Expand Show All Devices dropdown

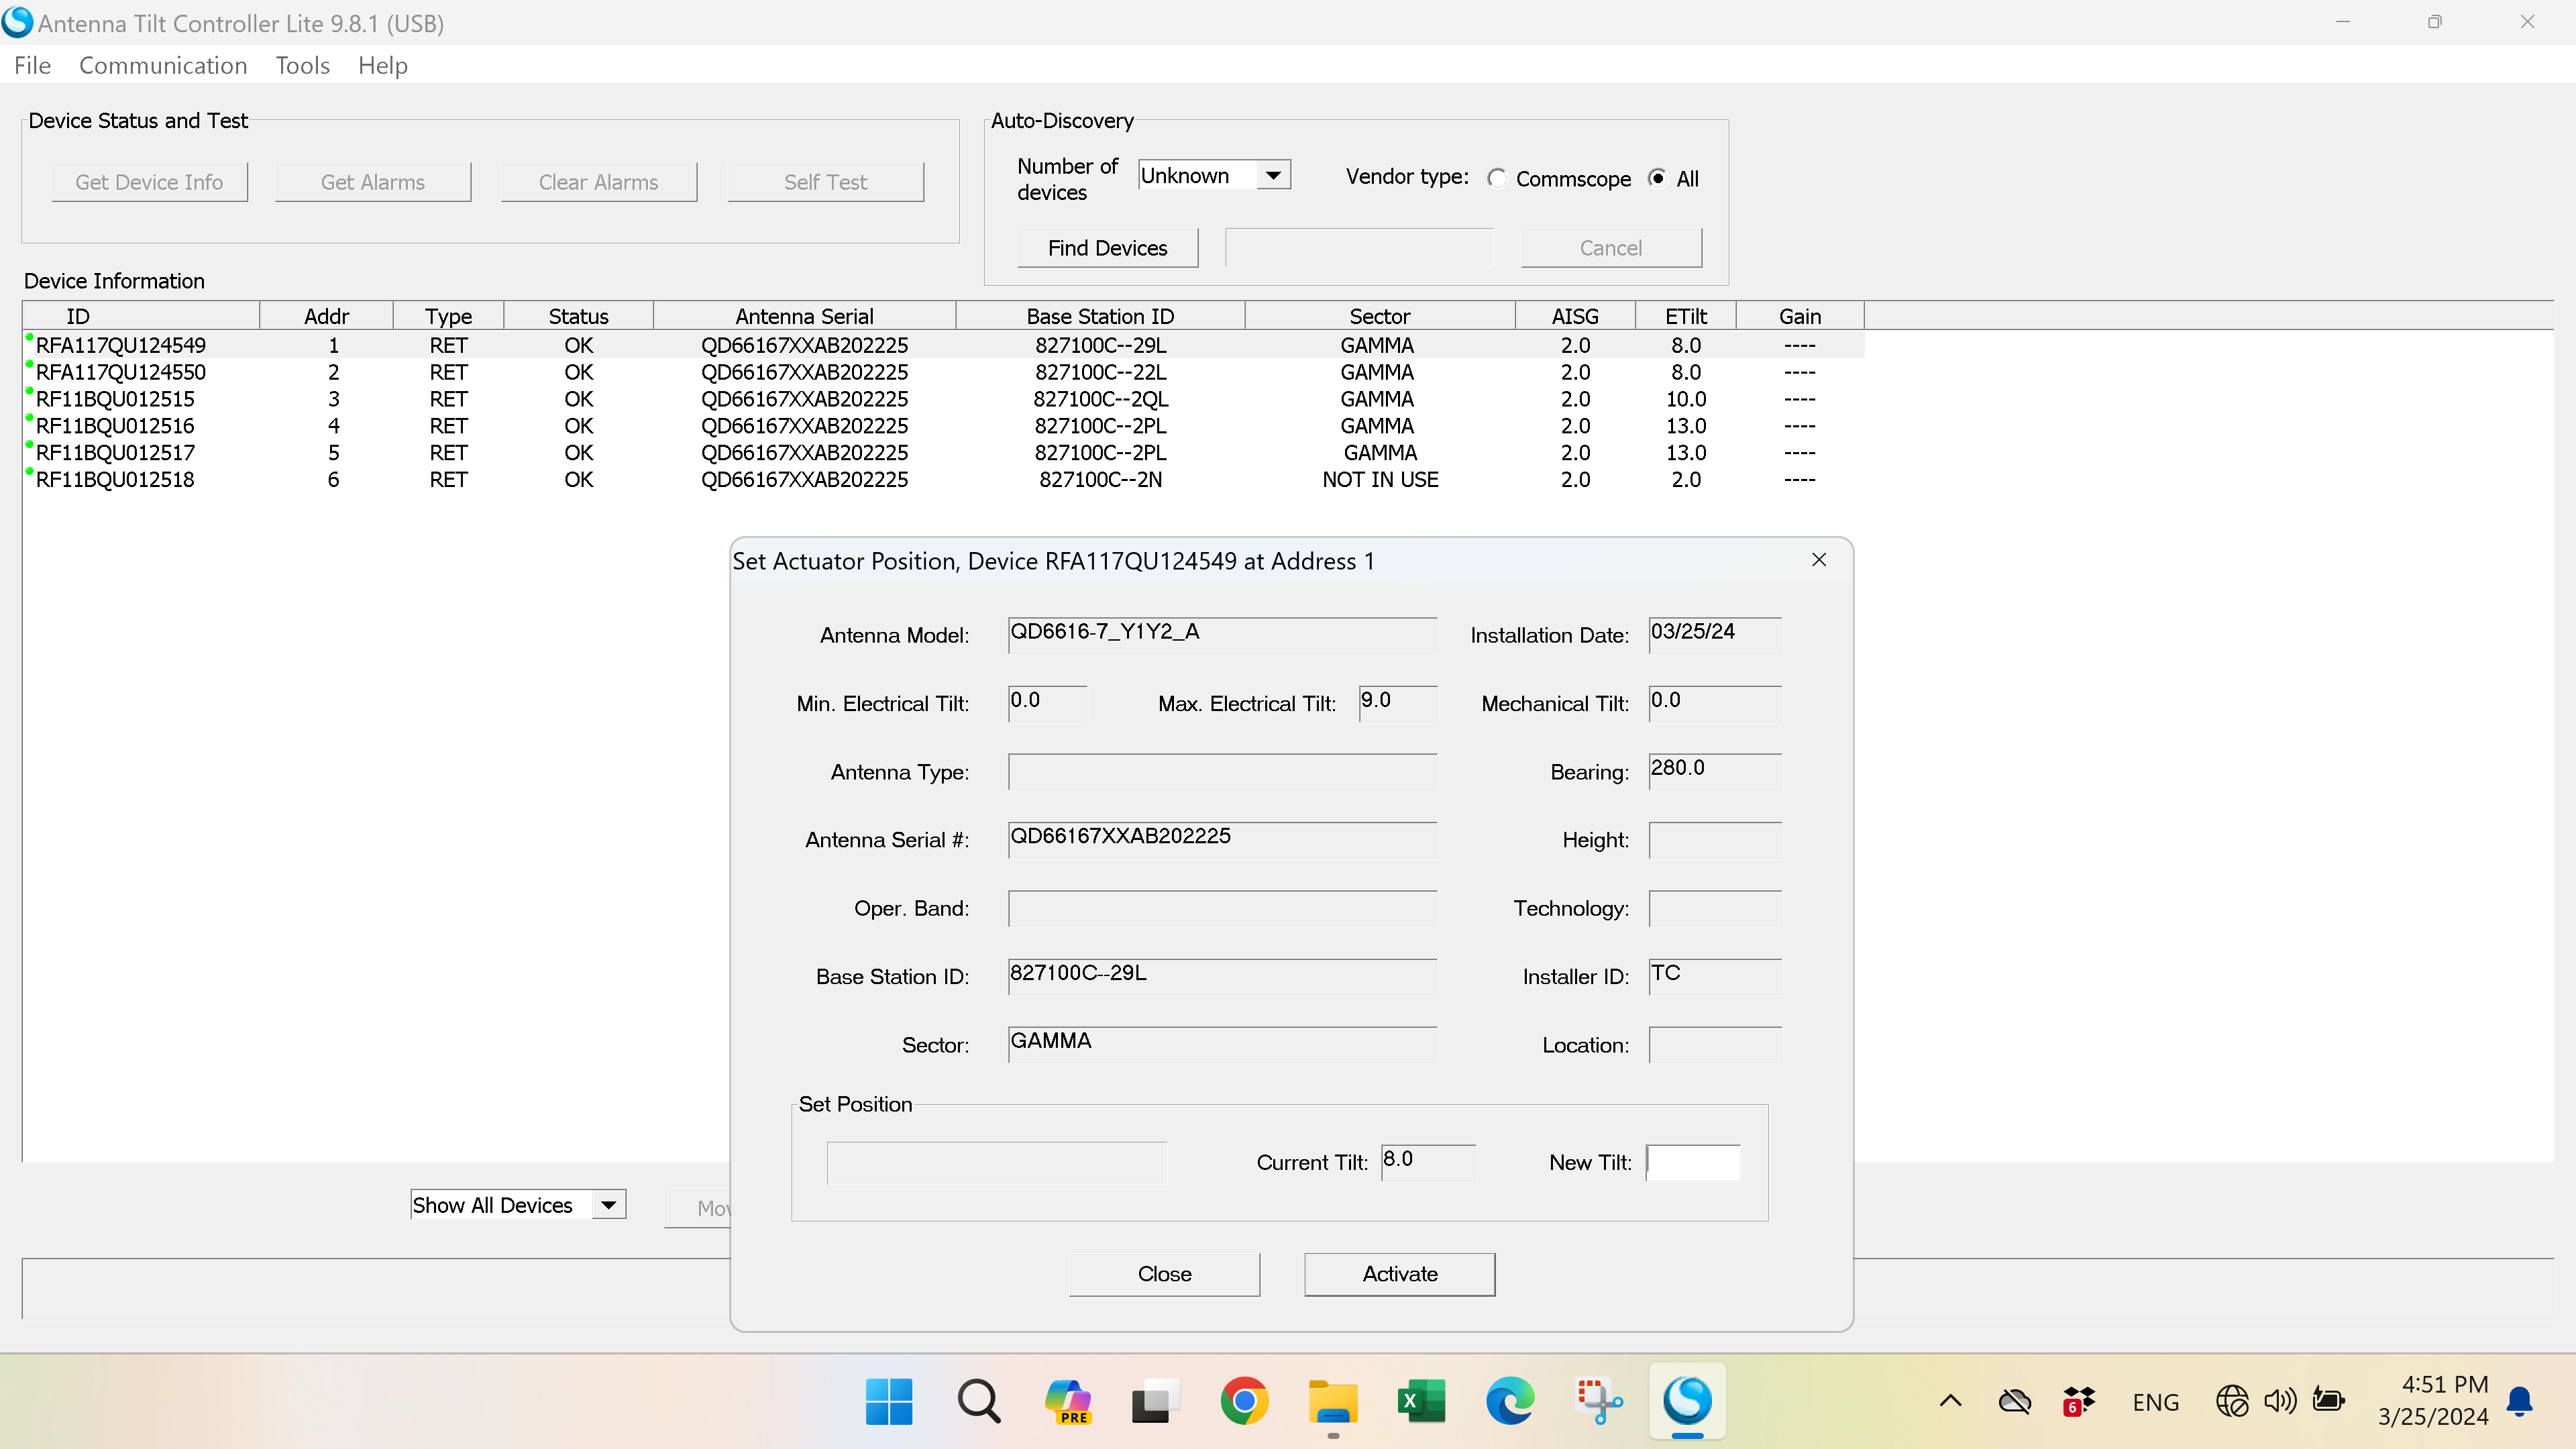click(x=608, y=1205)
